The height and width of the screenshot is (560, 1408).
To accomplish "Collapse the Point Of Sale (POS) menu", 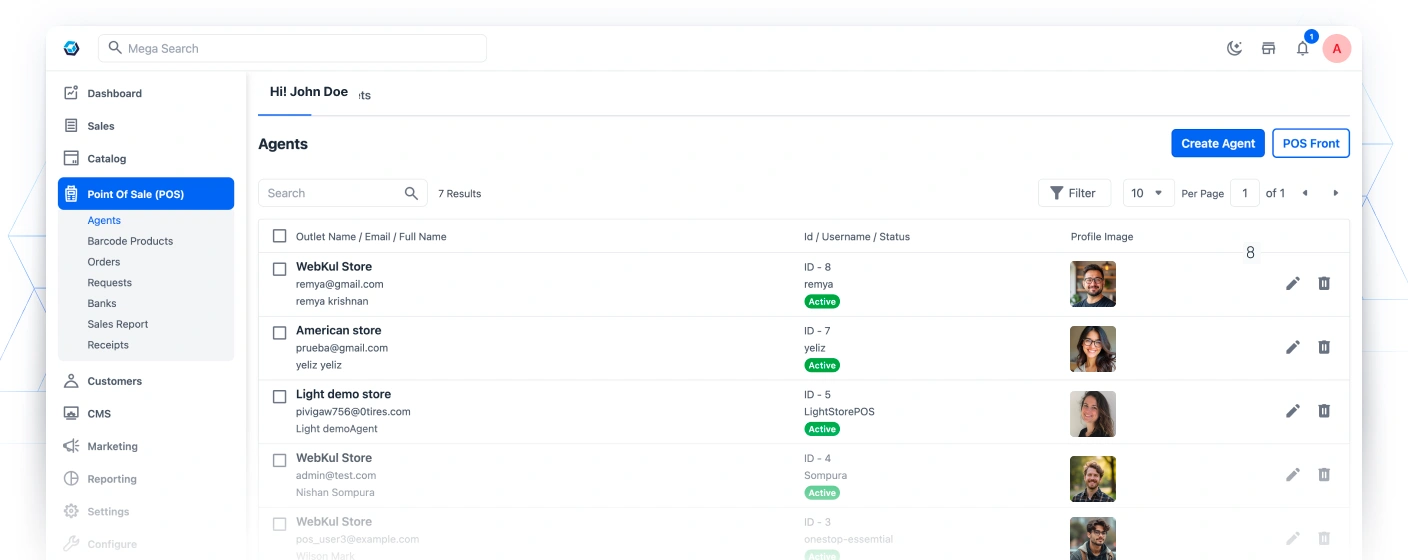I will tap(146, 194).
